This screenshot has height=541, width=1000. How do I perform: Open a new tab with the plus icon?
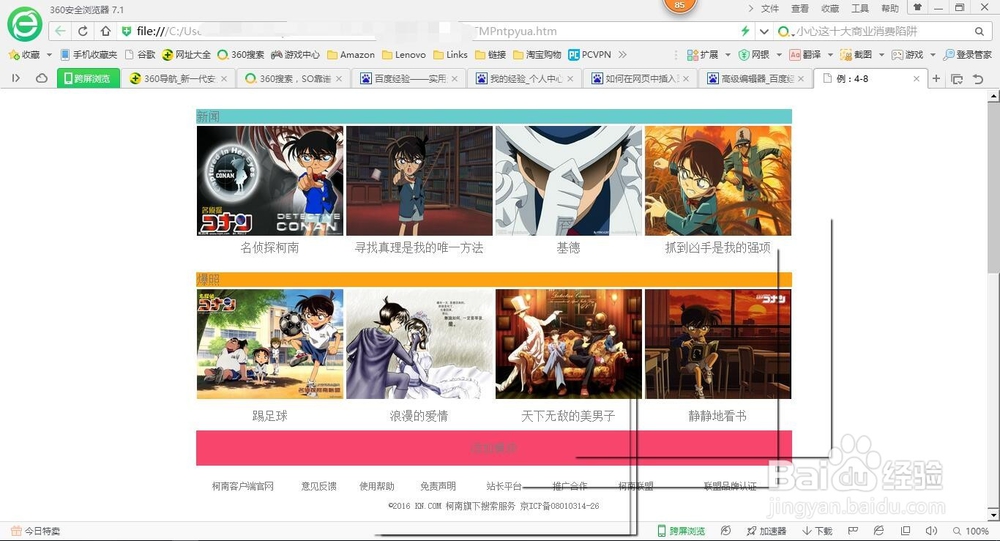point(936,78)
